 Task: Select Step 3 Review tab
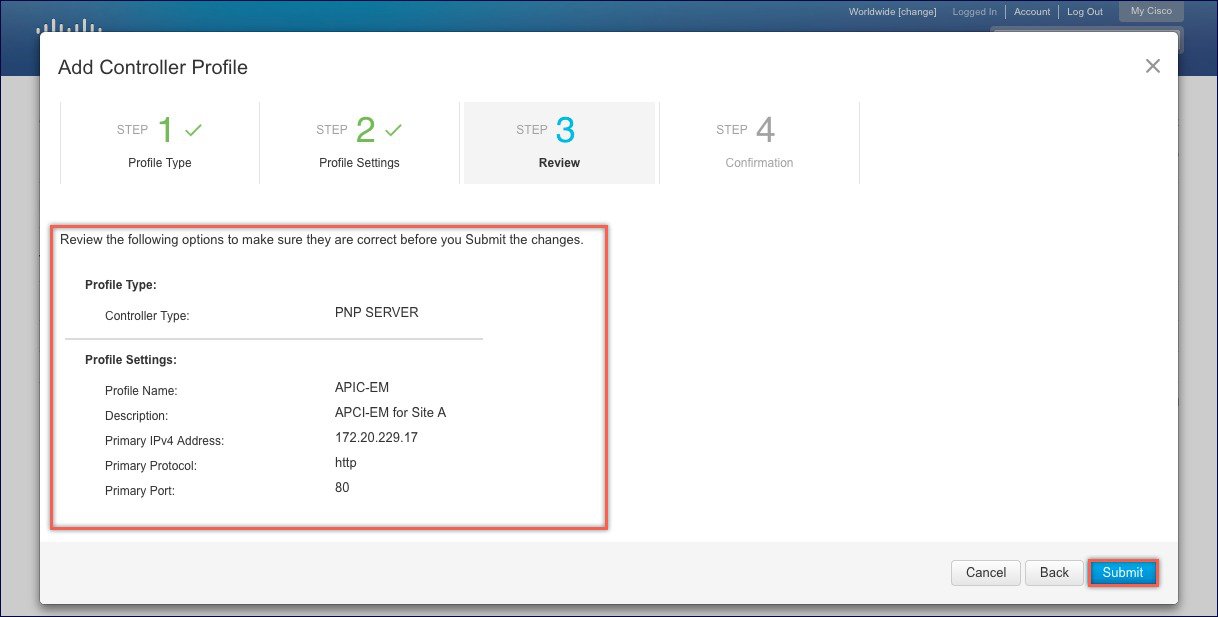[560, 143]
